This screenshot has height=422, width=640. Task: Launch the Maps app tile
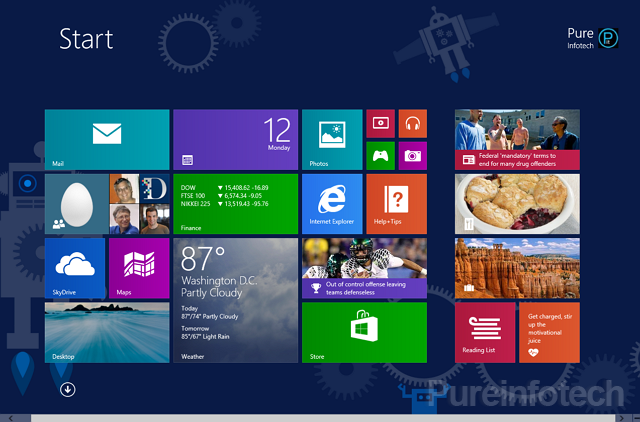(x=139, y=267)
